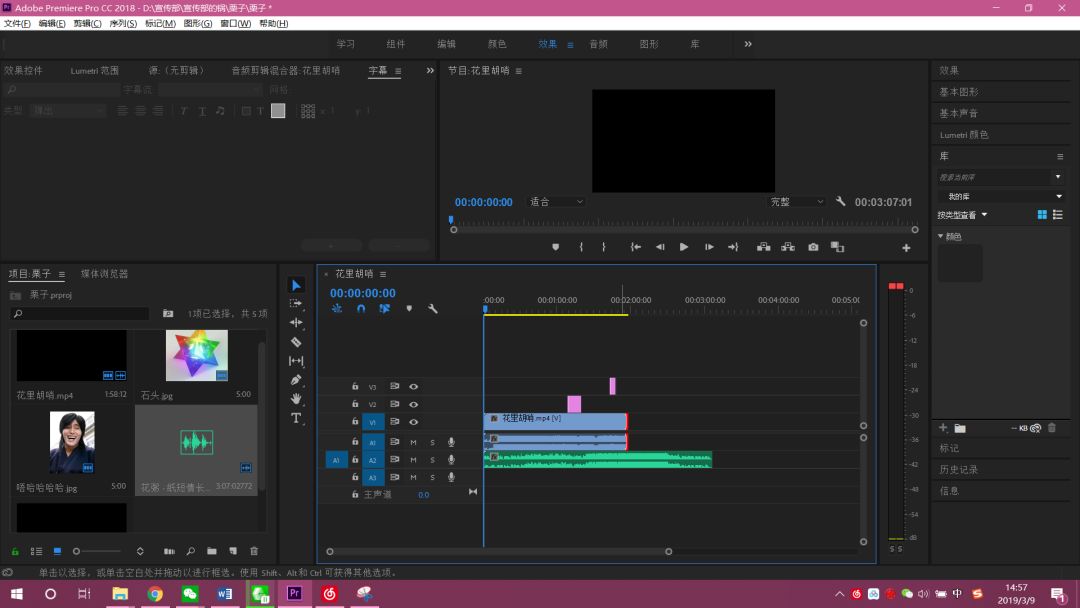1080x608 pixels.
Task: Step forward one frame
Action: click(709, 247)
